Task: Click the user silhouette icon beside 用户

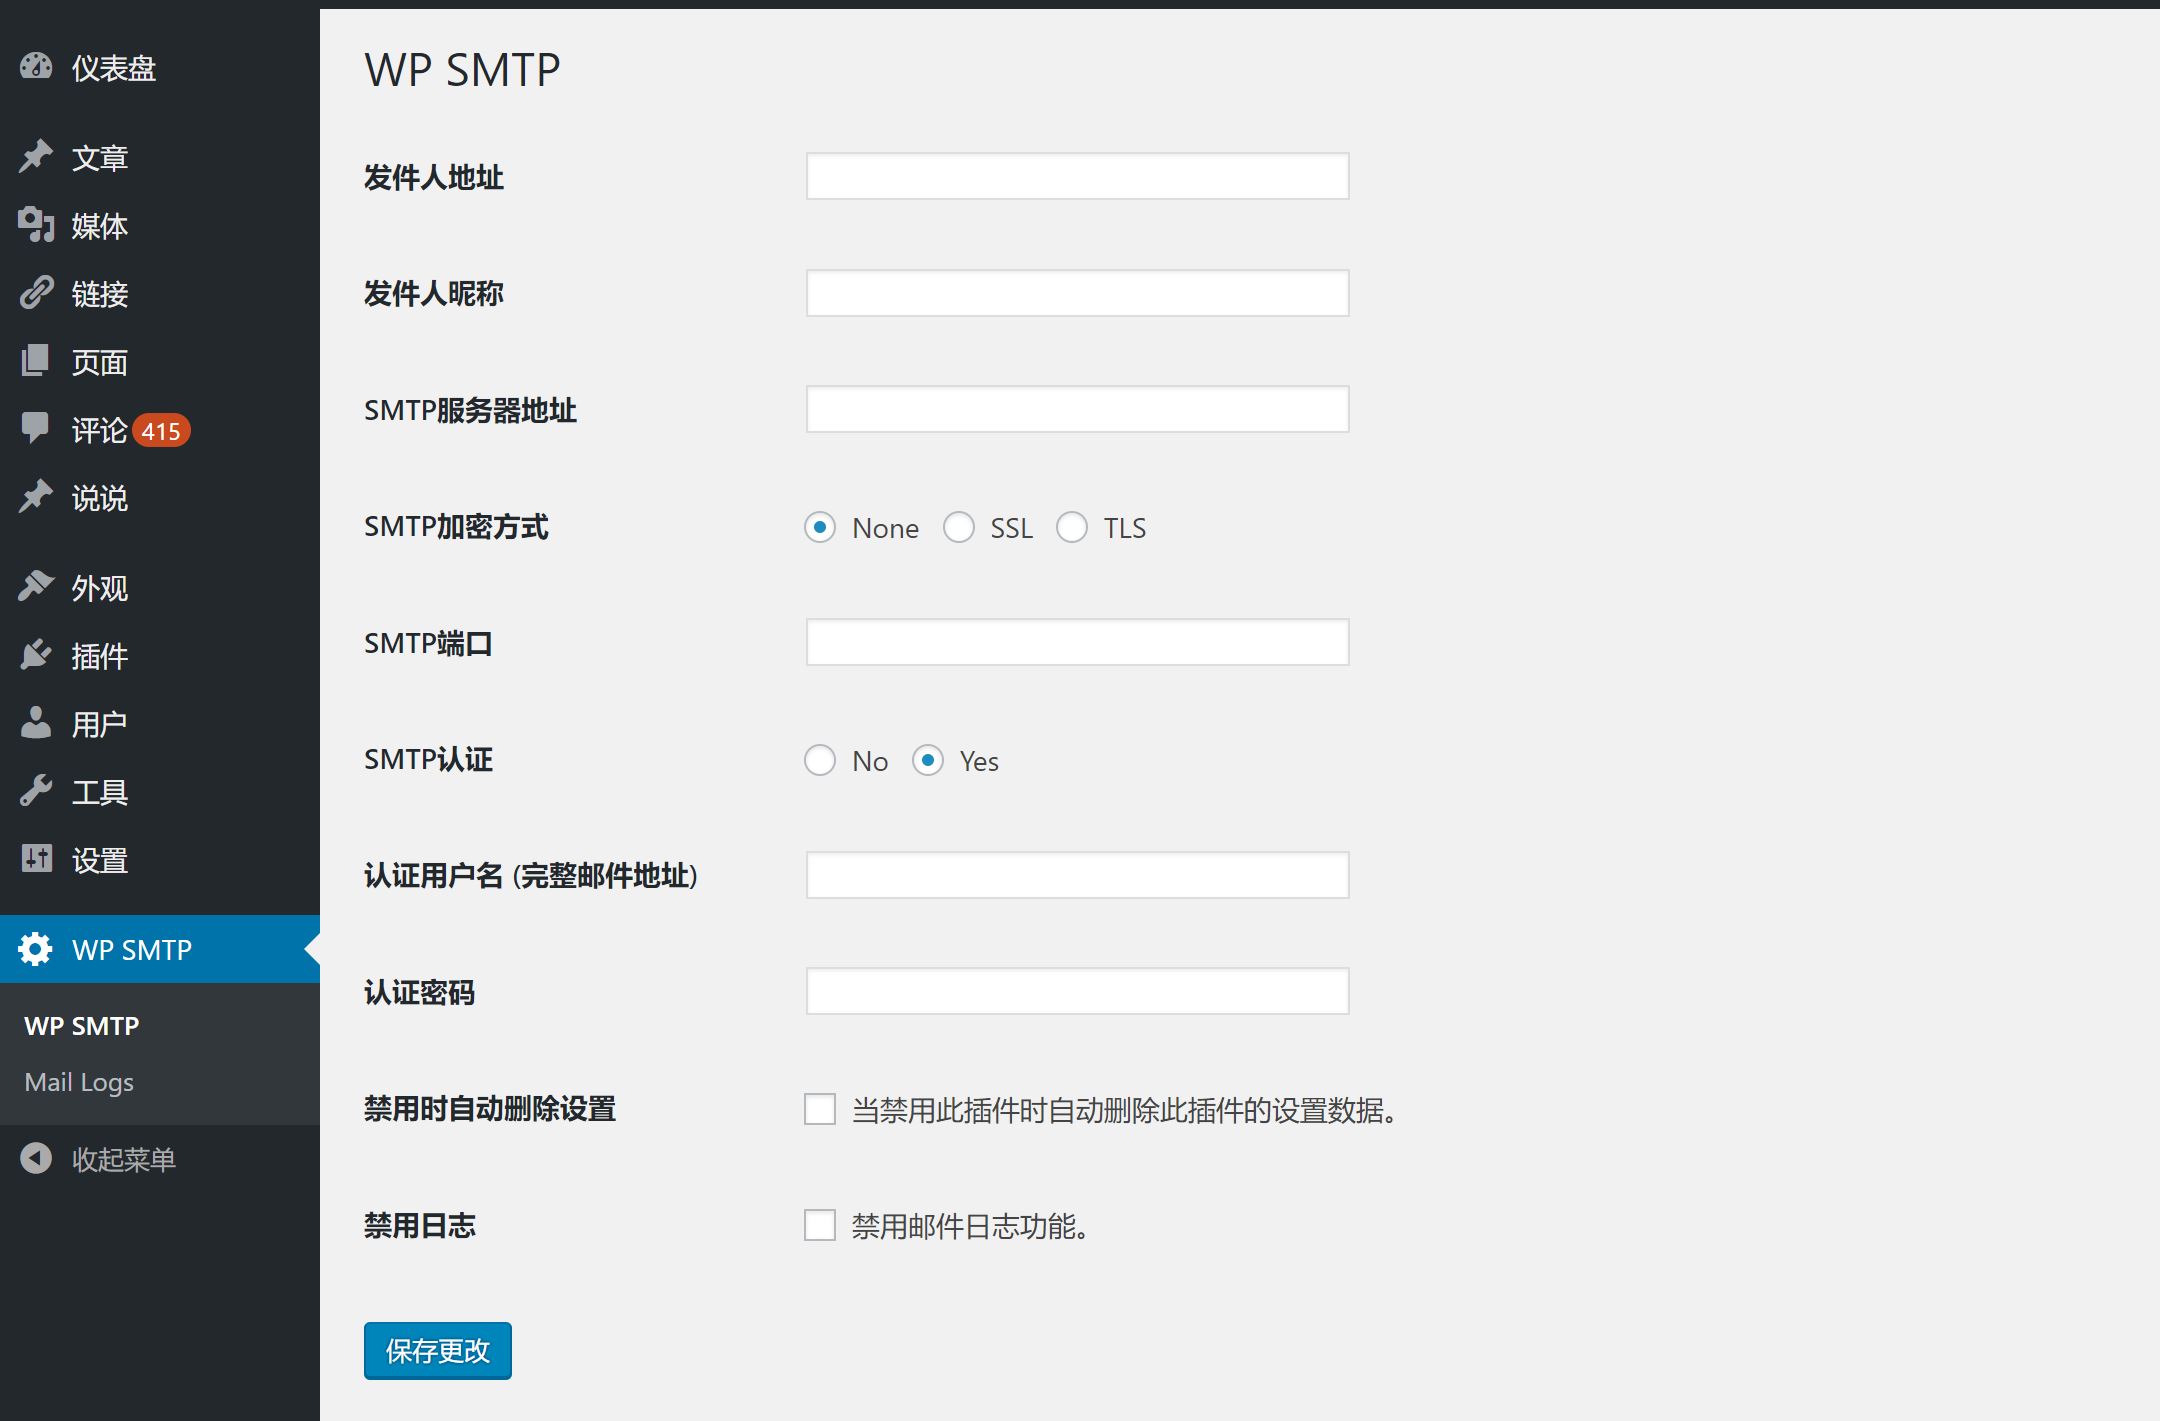Action: (36, 723)
